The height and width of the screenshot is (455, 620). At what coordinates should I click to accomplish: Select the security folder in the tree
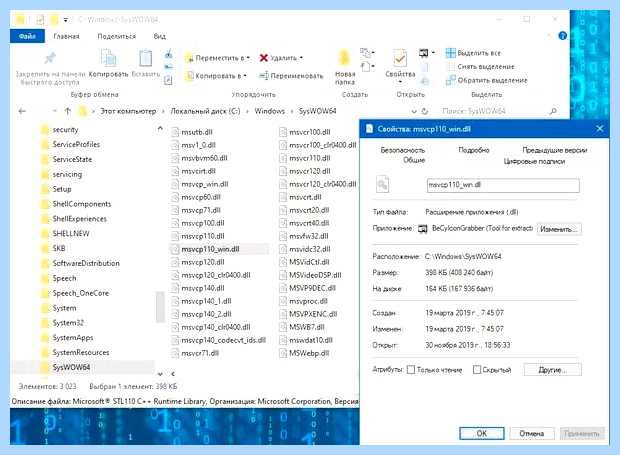tap(66, 130)
